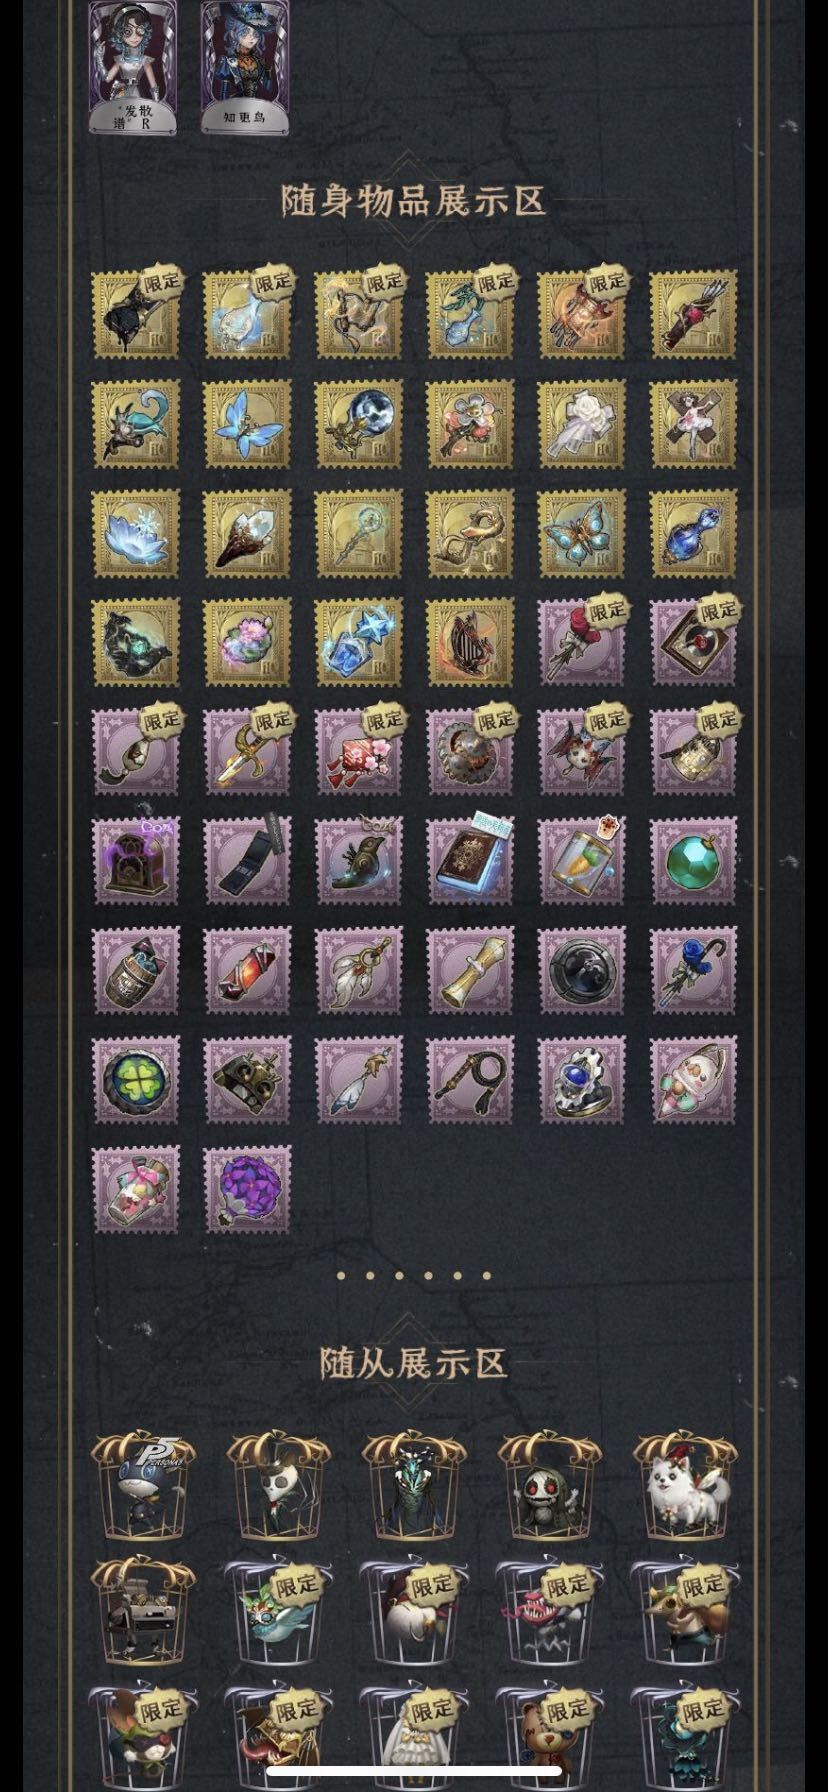
Task: Open the 发散 character costume card
Action: (x=134, y=67)
